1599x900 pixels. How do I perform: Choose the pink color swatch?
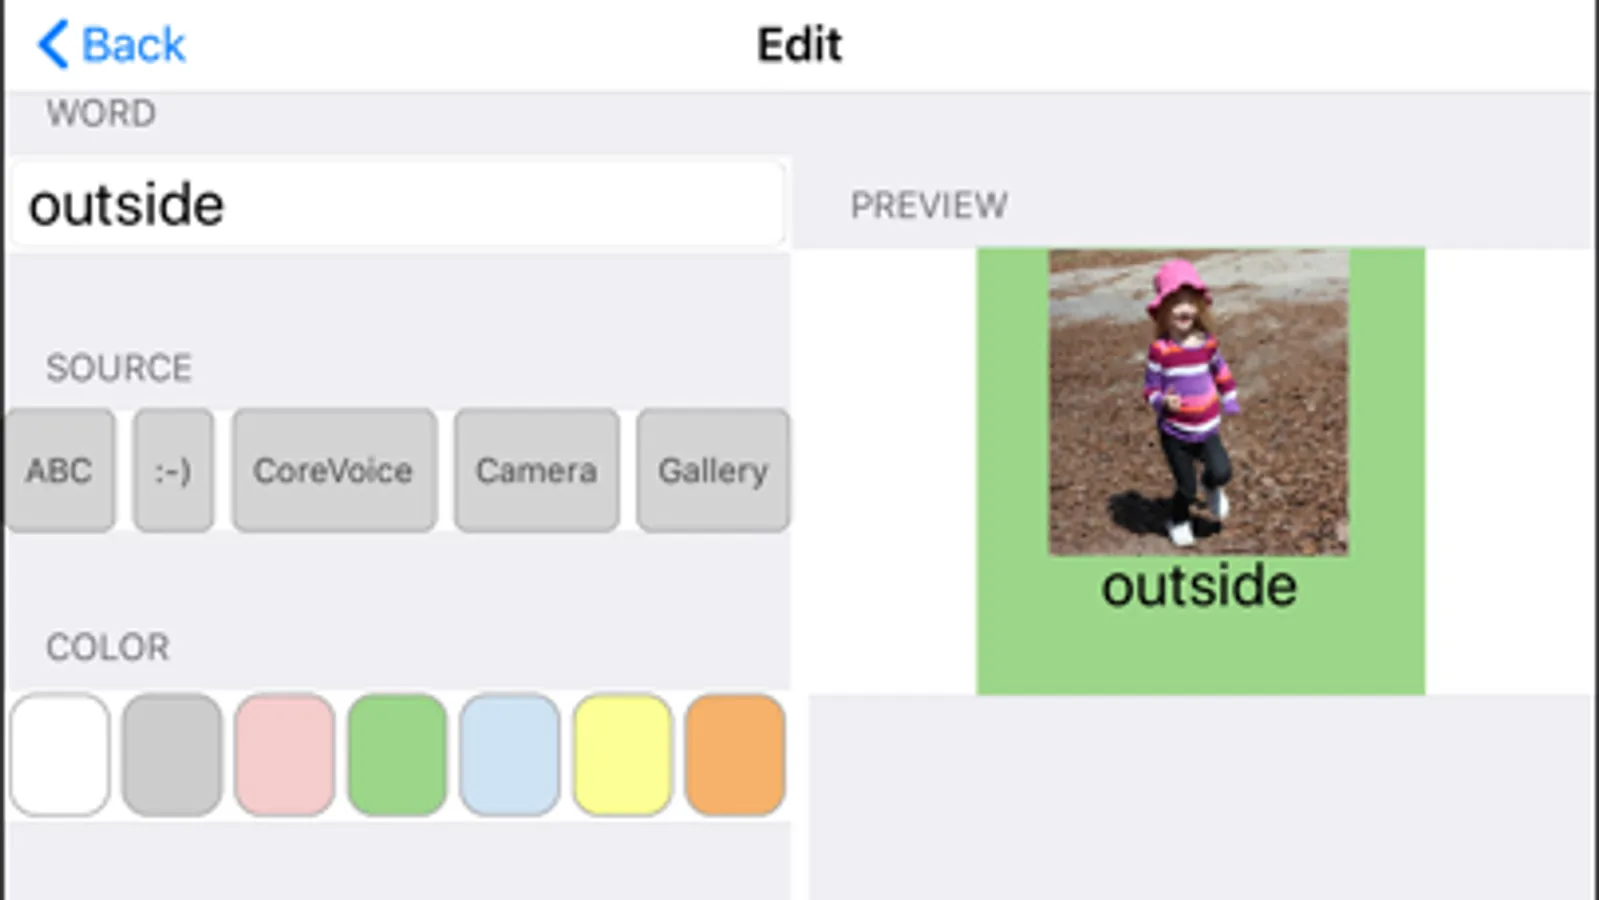(285, 755)
